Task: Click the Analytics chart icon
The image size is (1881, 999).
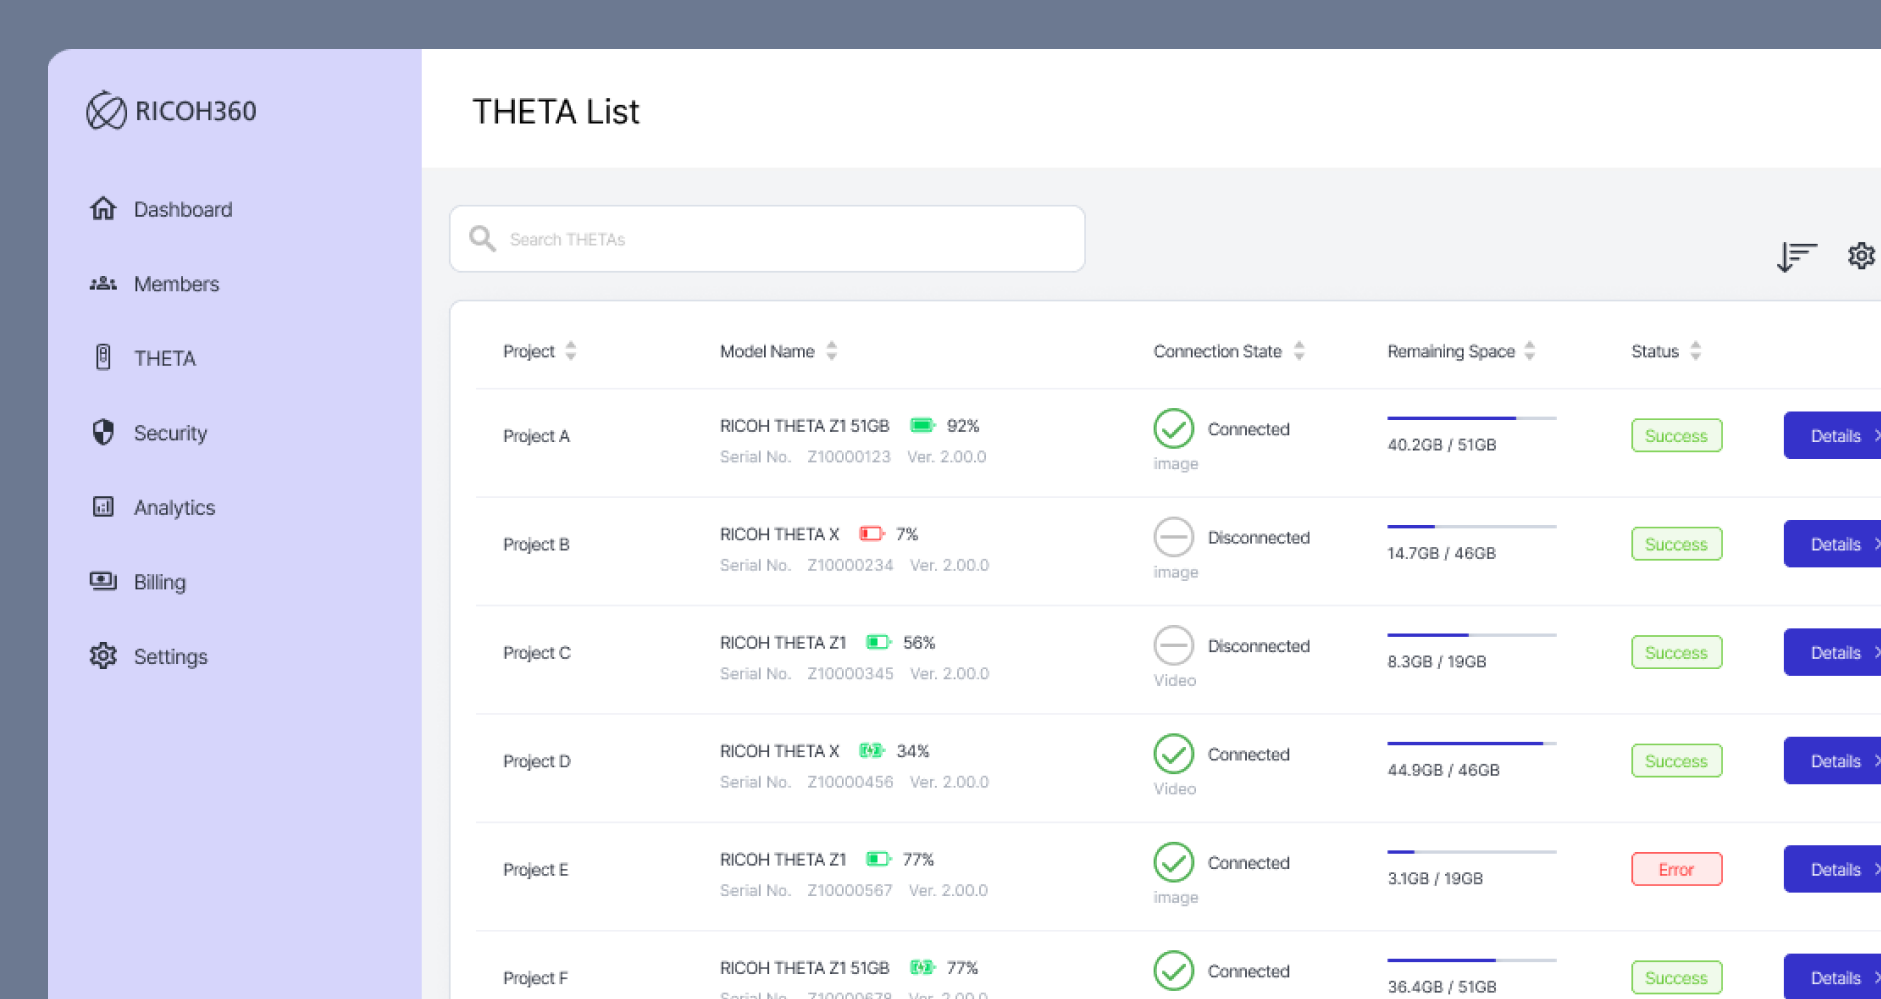Action: click(x=103, y=507)
